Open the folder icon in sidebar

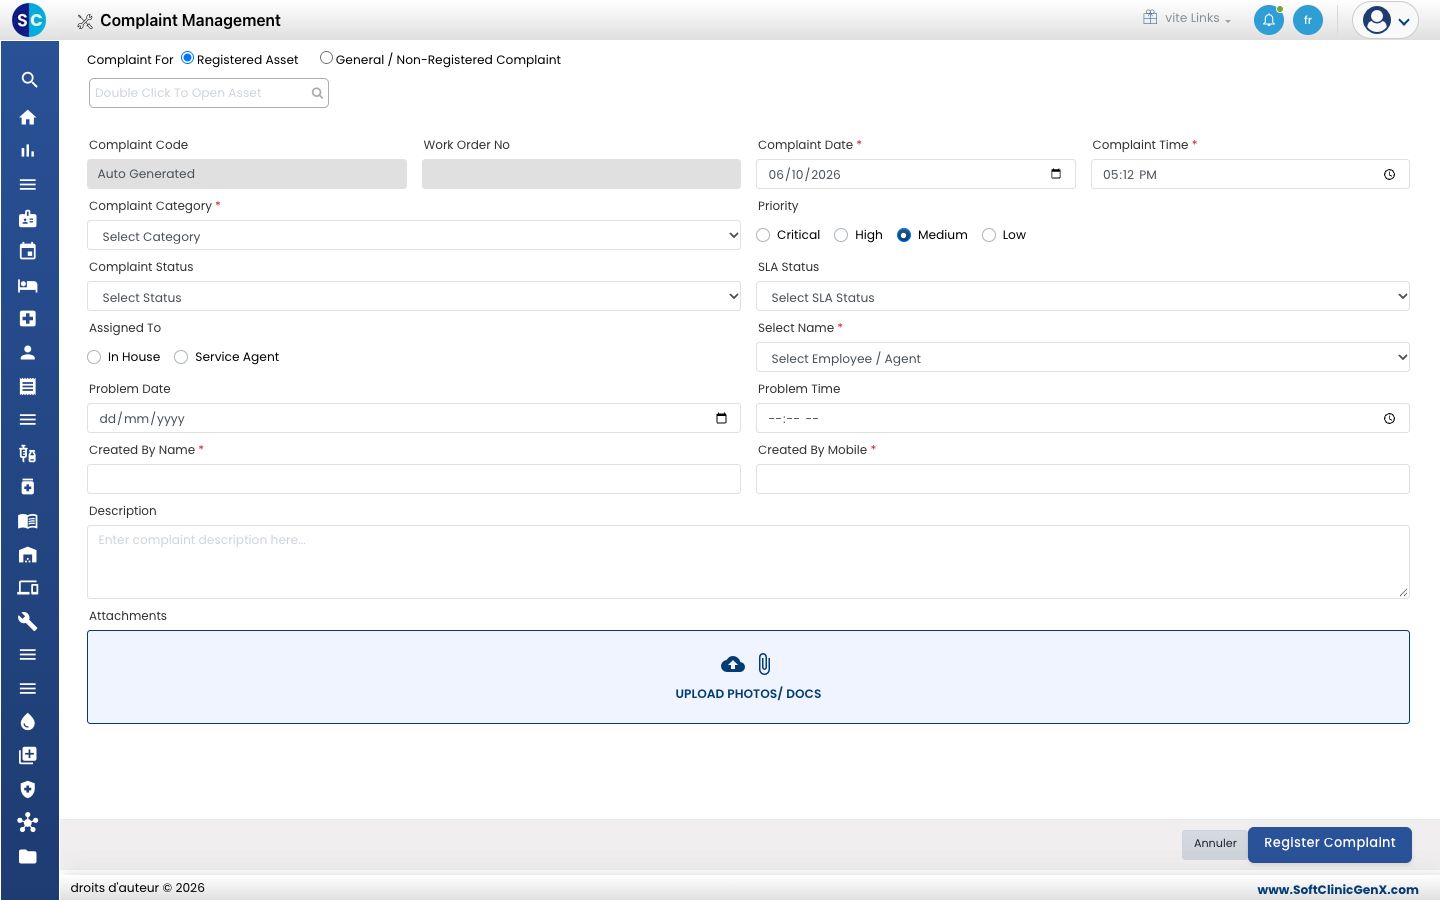point(28,856)
